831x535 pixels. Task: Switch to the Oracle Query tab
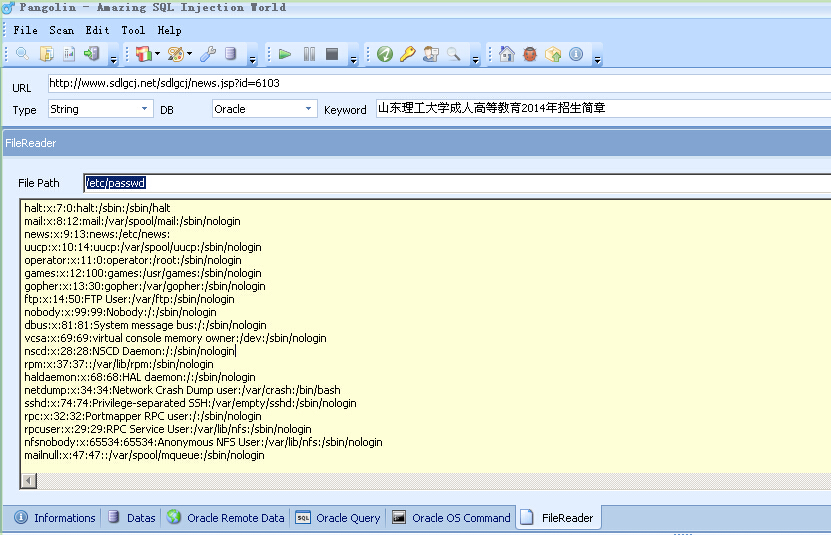(x=338, y=518)
